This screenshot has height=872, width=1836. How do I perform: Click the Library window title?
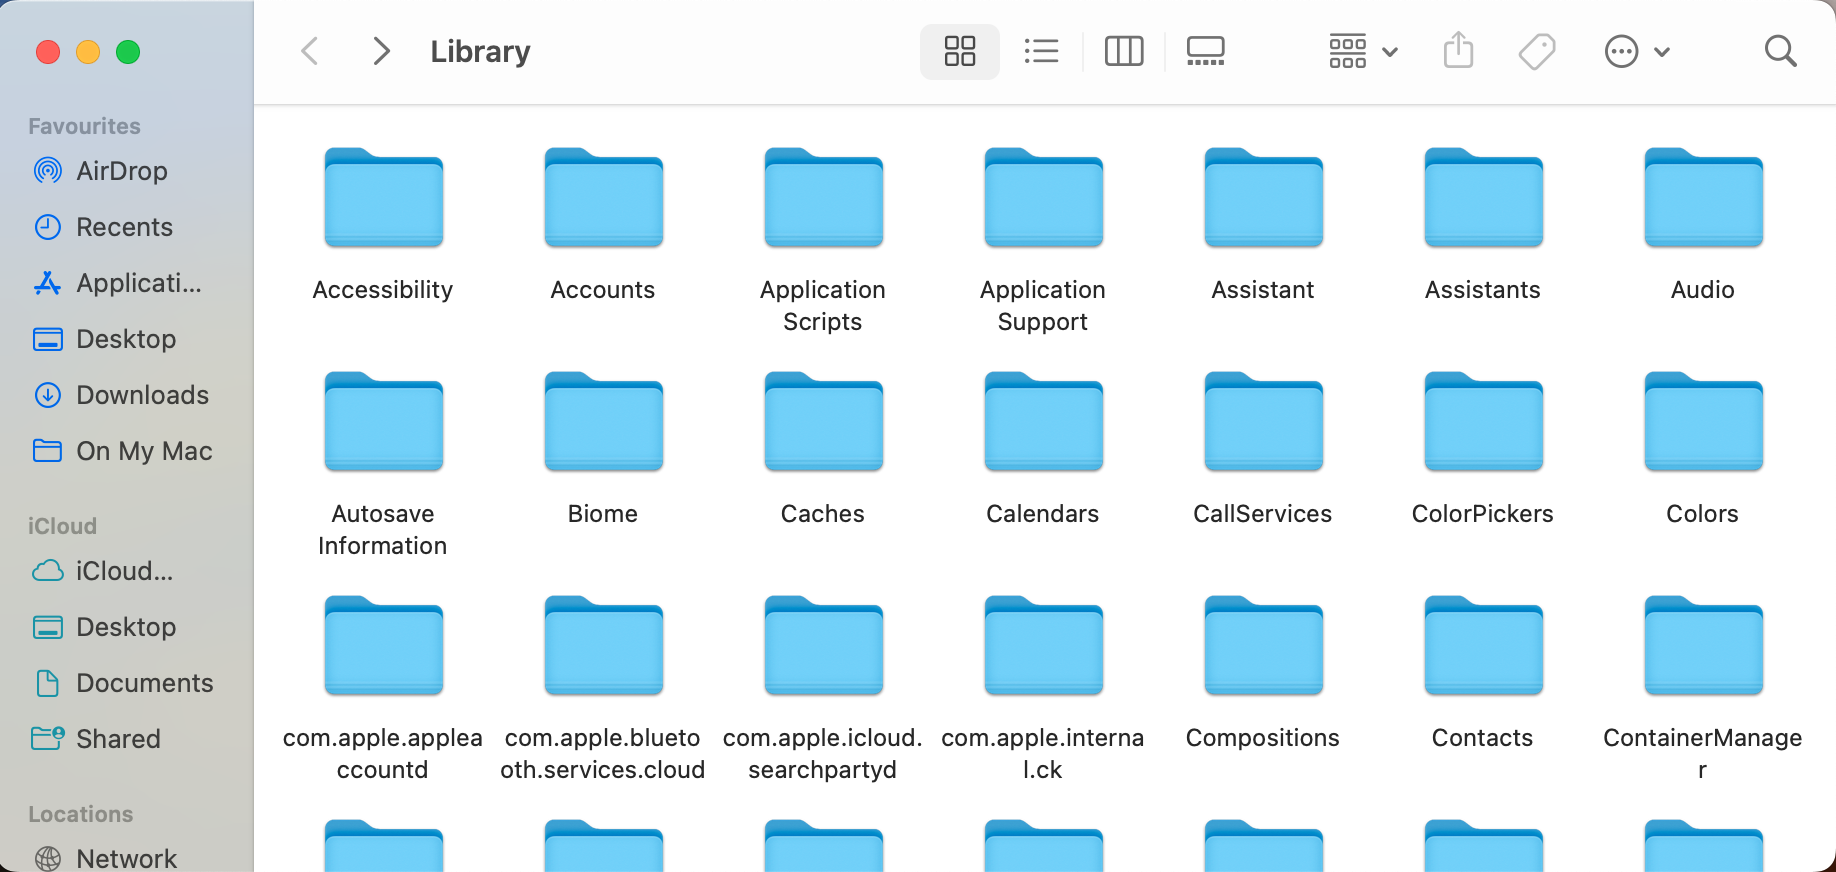480,51
